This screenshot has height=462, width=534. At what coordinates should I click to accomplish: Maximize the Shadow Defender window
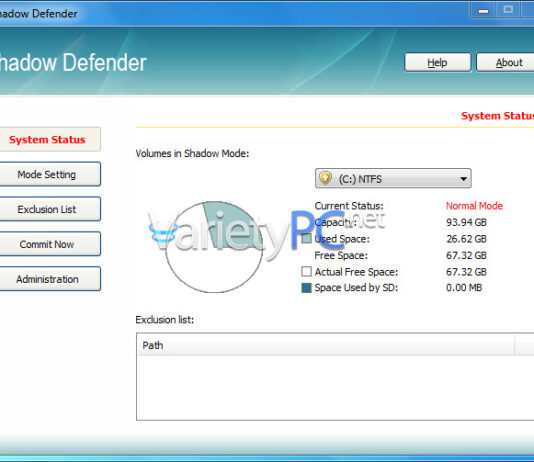508,10
